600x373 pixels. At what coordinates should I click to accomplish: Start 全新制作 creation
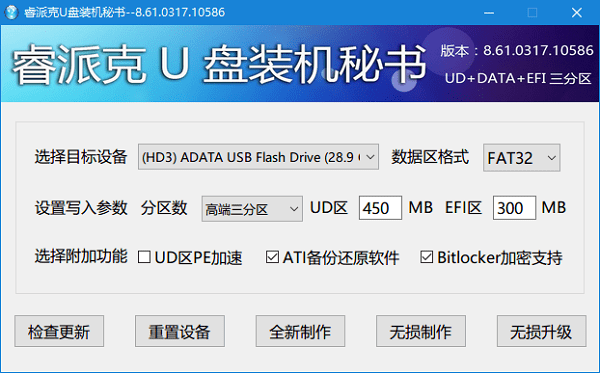300,331
